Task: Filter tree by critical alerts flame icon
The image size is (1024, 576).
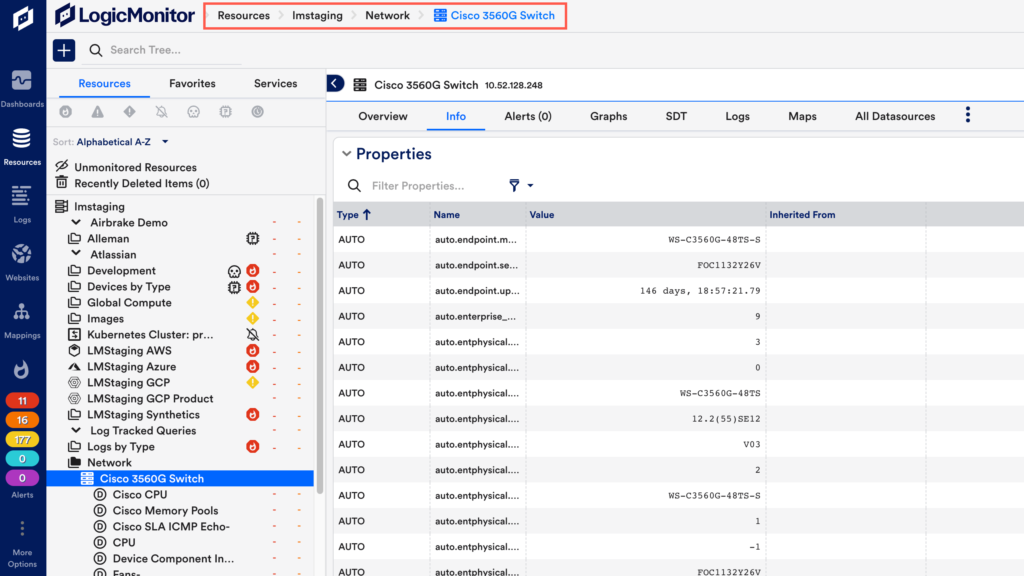Action: pyautogui.click(x=65, y=112)
